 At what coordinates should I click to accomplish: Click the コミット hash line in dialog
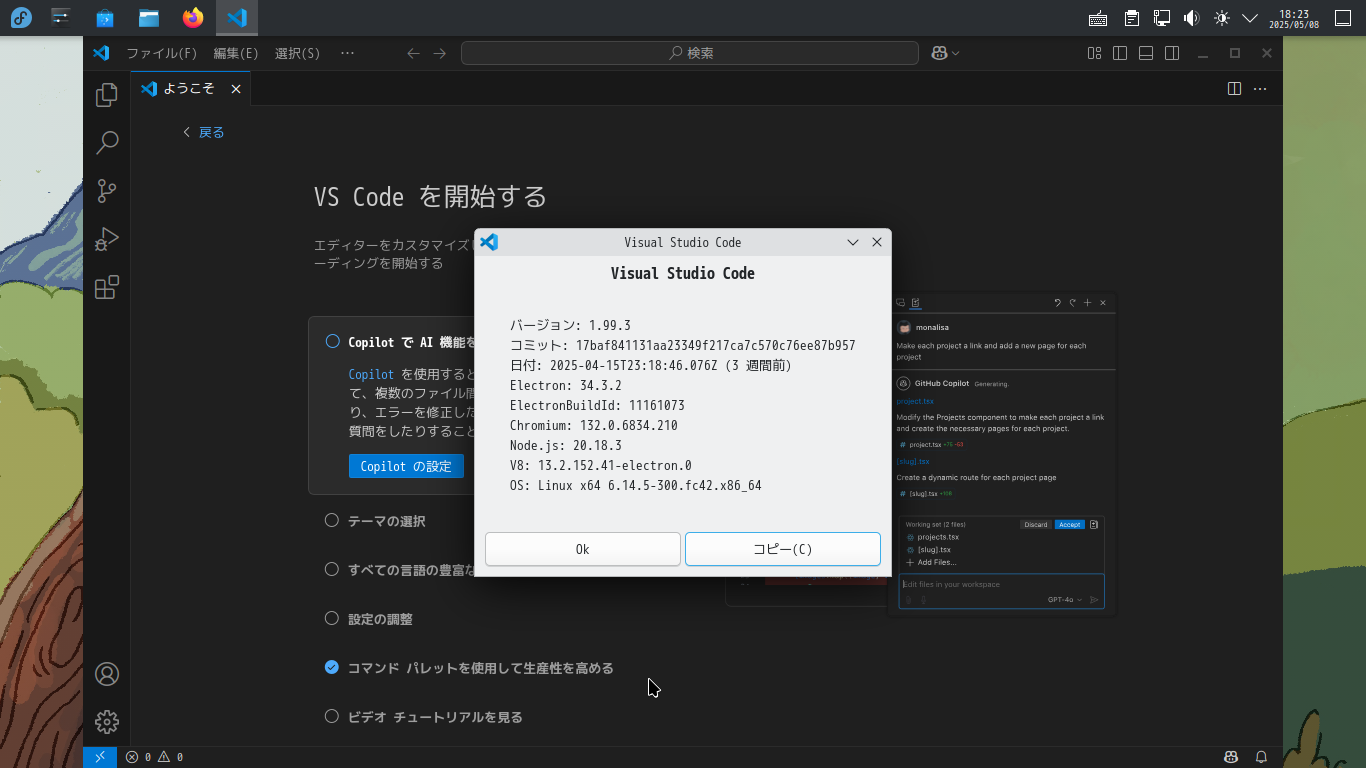(683, 345)
